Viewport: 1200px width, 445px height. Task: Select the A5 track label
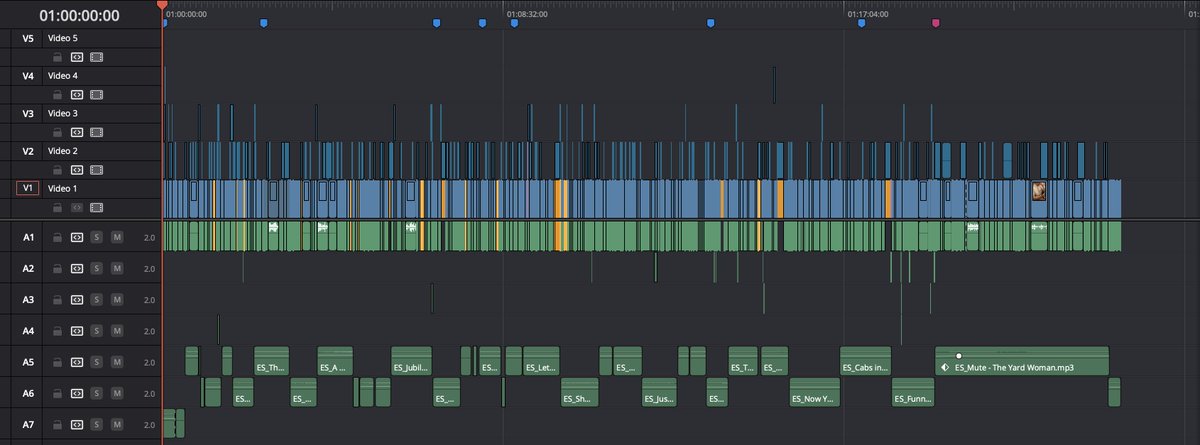click(x=28, y=363)
